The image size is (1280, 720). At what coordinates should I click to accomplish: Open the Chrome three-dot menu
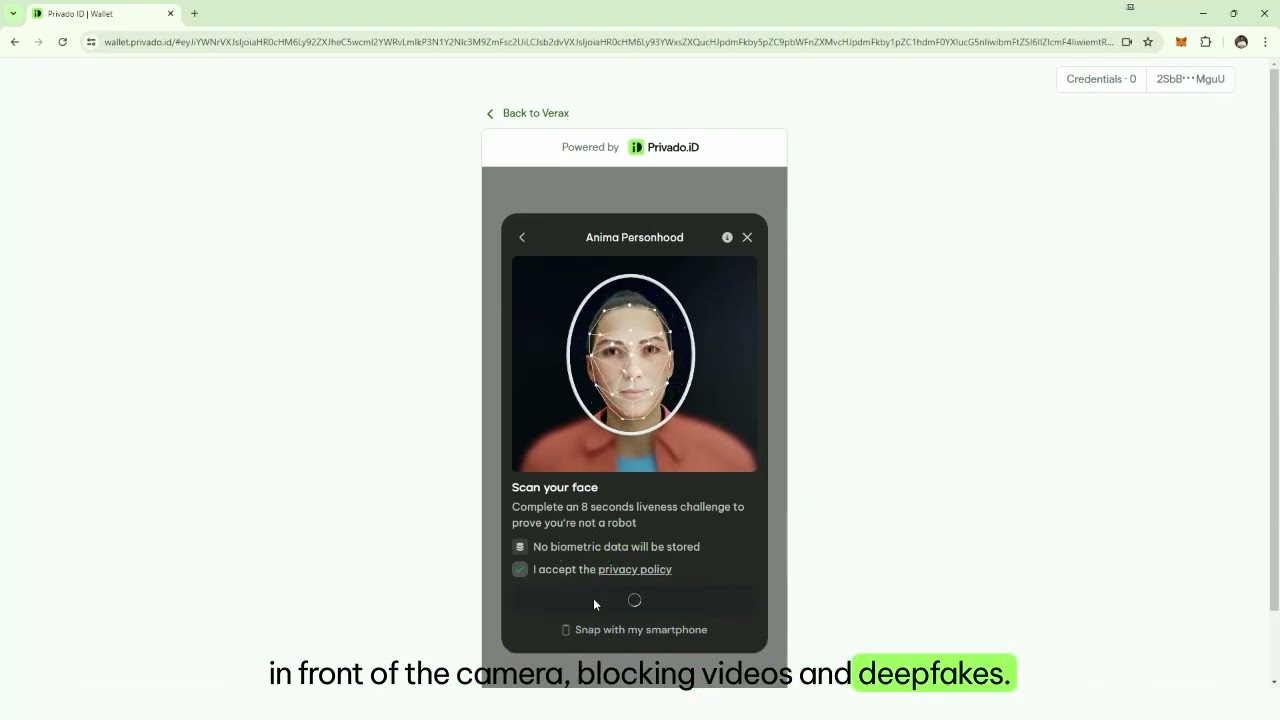tap(1266, 42)
